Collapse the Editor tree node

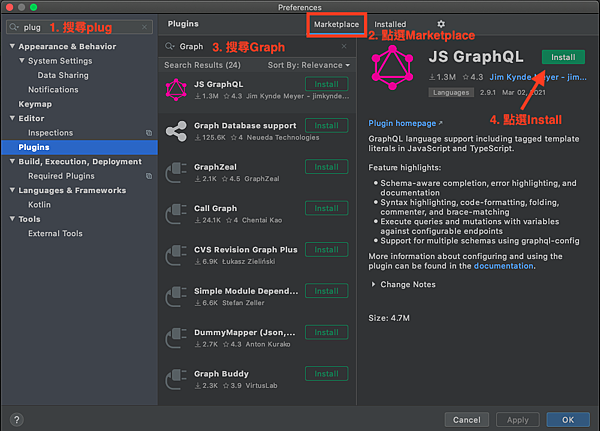(12, 118)
